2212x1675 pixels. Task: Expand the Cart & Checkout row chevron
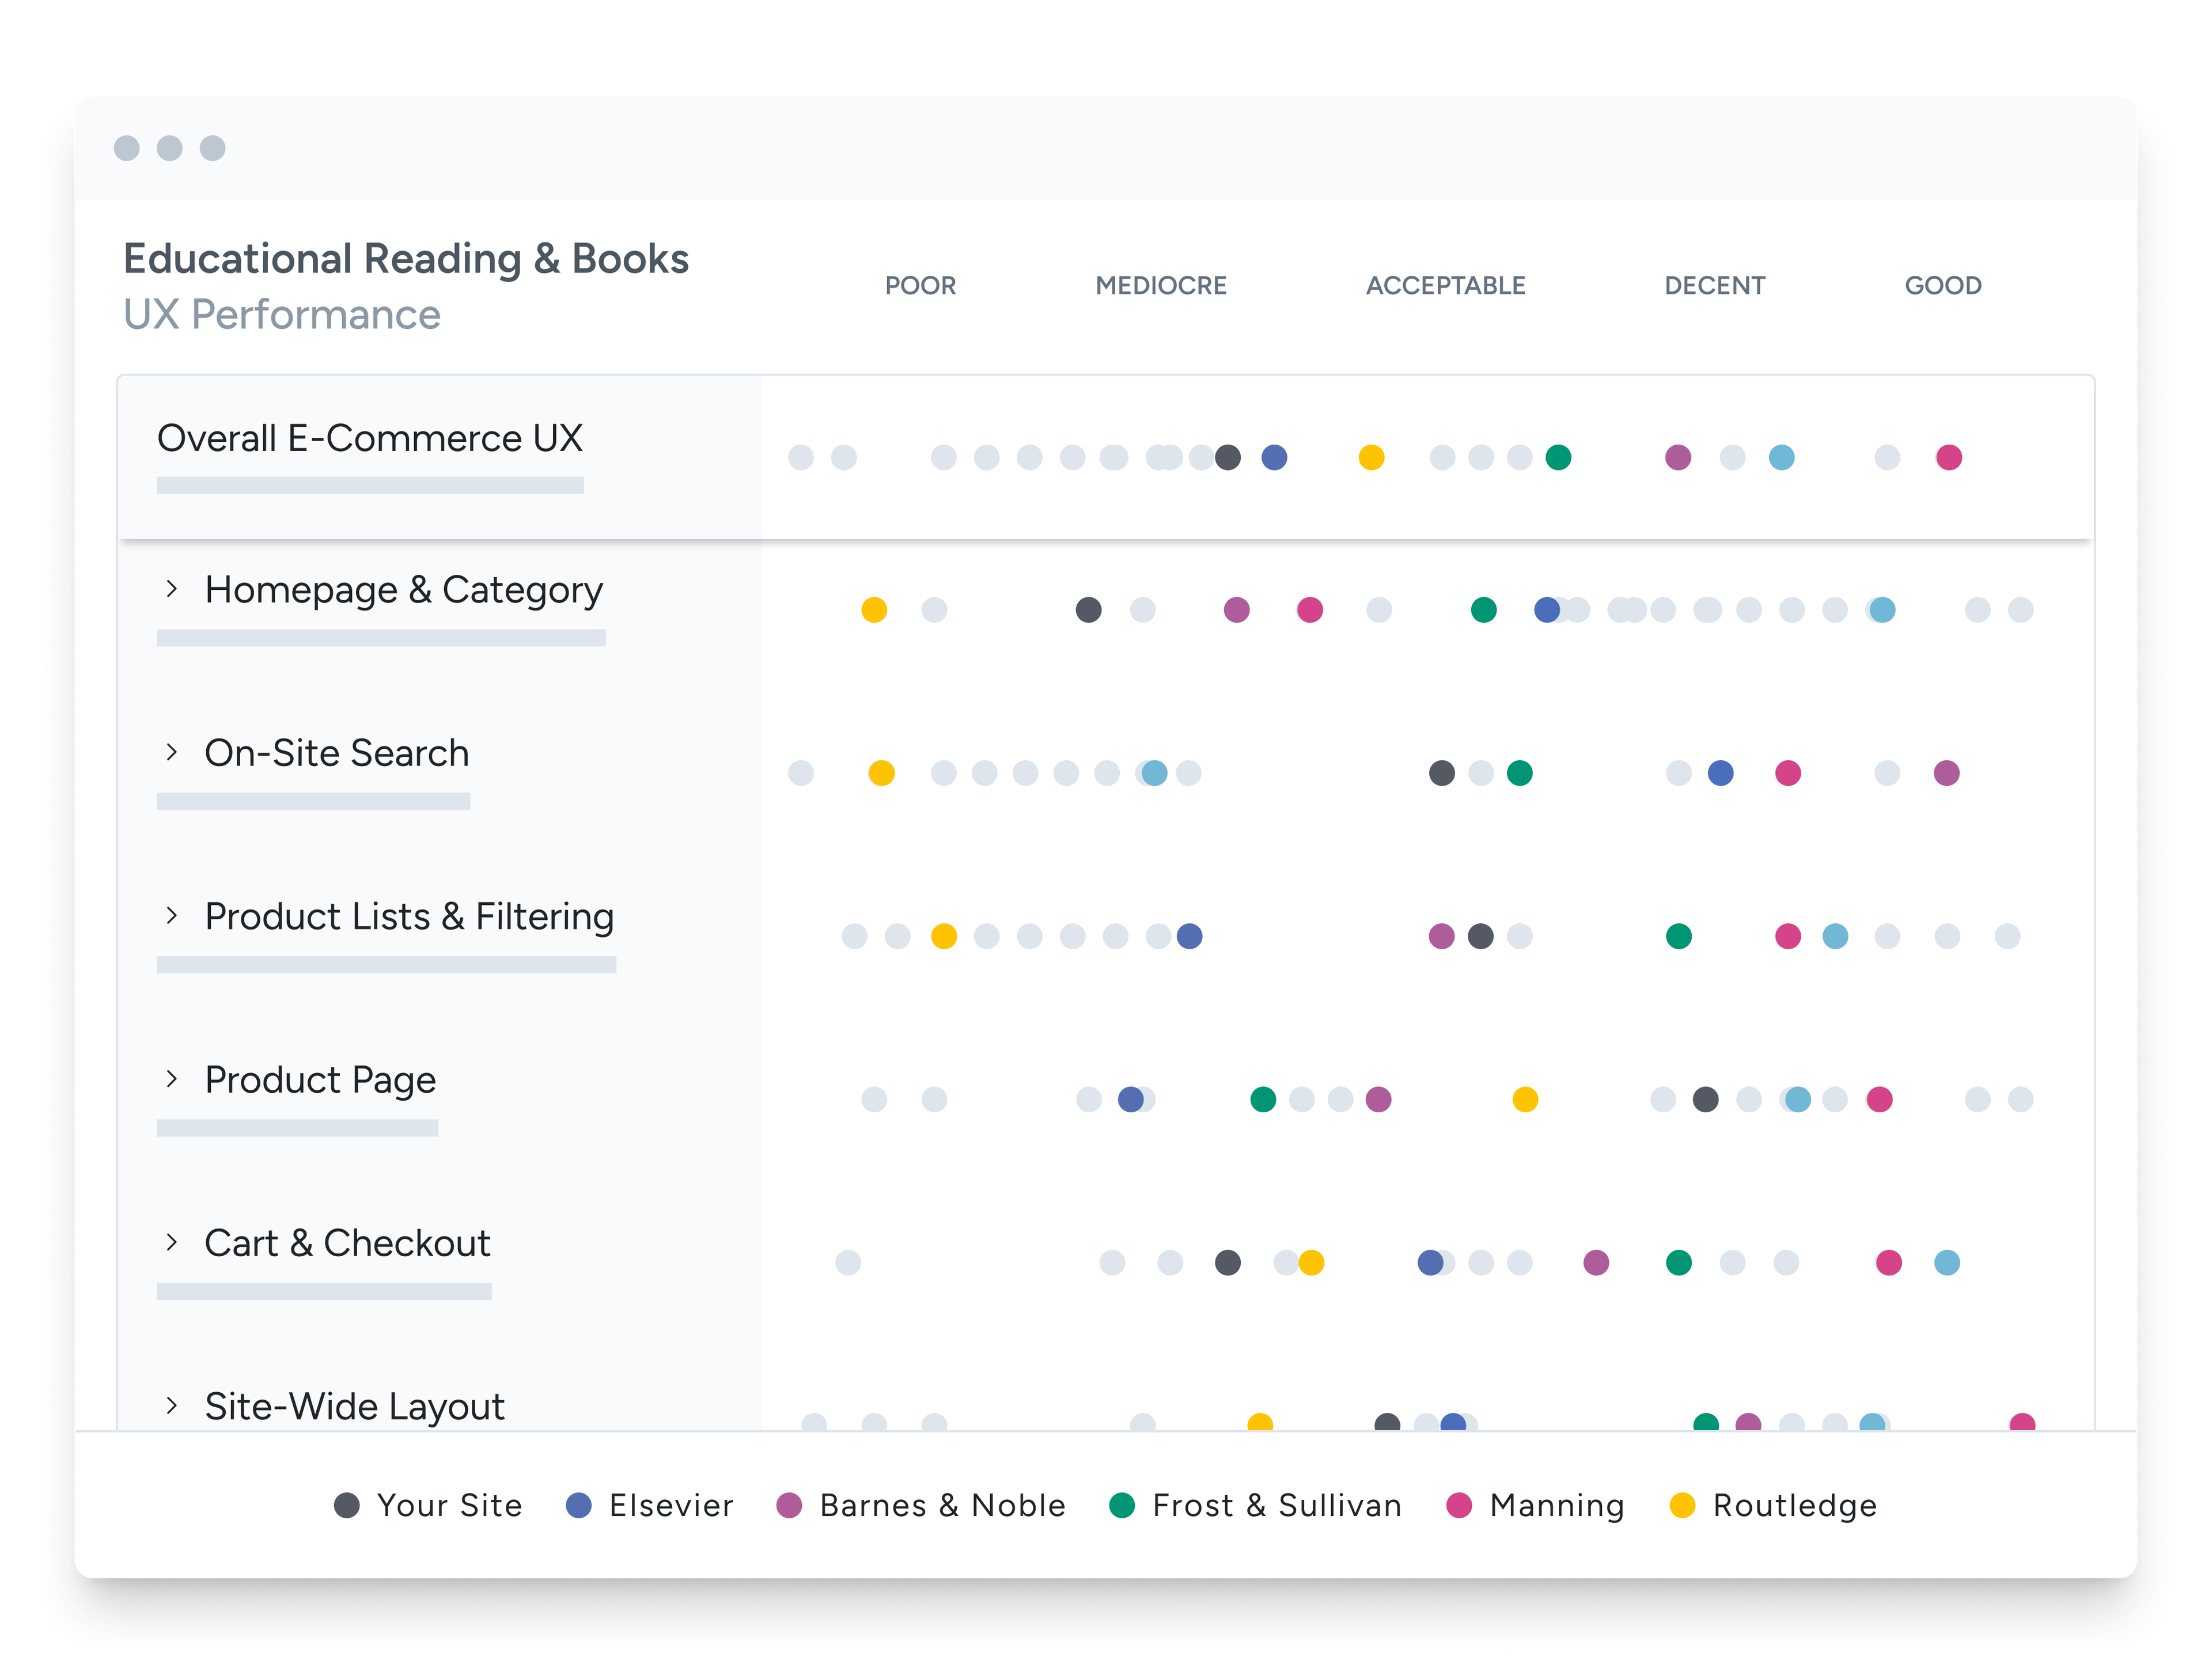tap(172, 1242)
